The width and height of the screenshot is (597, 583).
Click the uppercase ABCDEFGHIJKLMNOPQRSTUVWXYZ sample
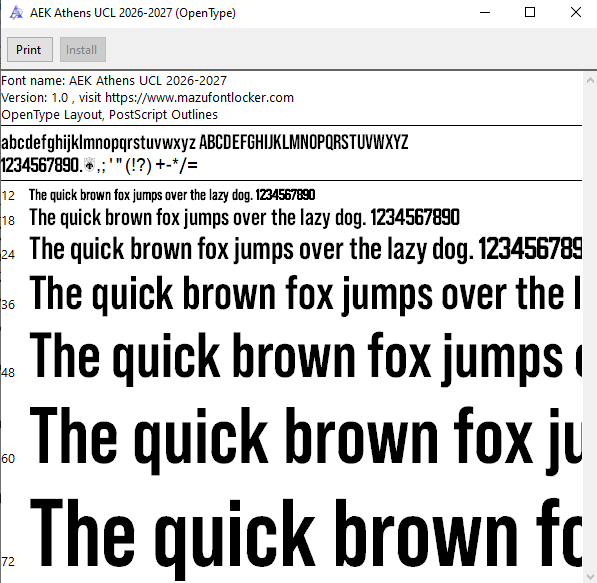tap(303, 142)
